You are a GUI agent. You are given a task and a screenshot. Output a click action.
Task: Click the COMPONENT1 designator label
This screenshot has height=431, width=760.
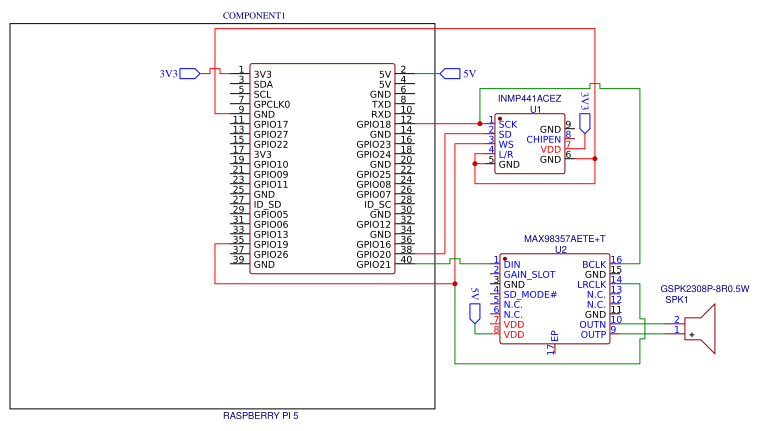[254, 16]
